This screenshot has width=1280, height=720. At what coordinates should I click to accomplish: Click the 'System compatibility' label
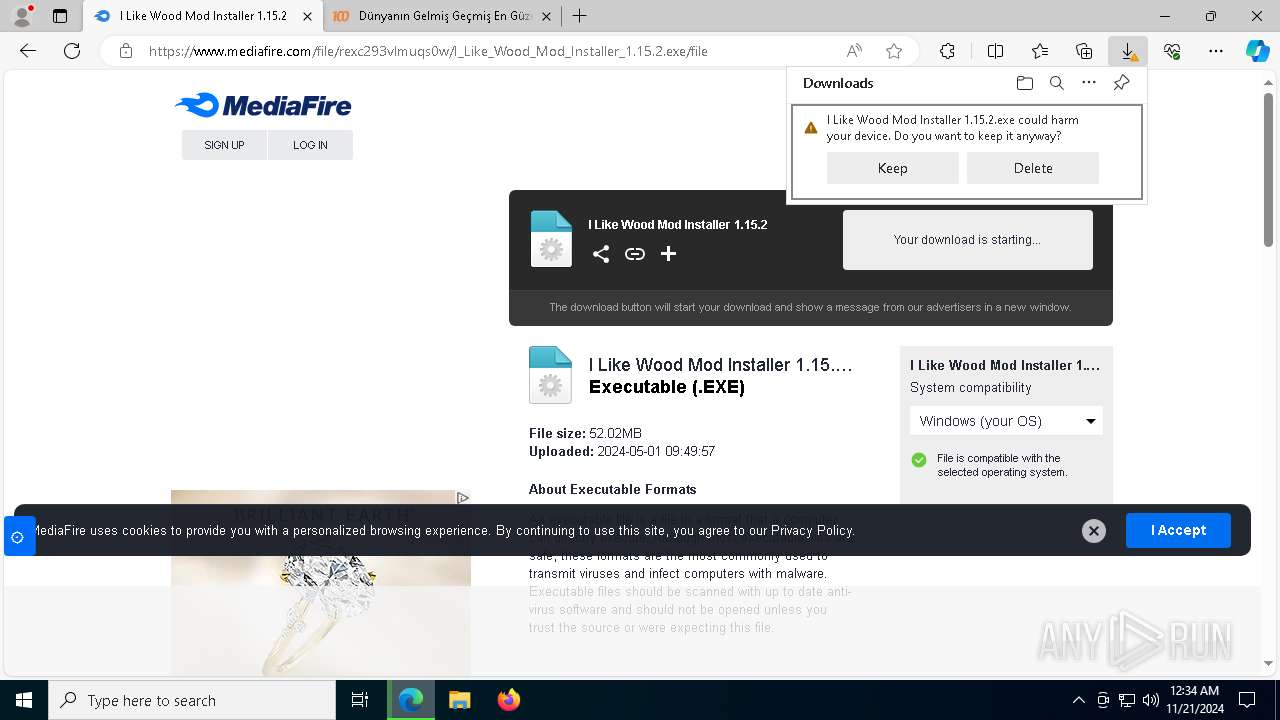[970, 387]
